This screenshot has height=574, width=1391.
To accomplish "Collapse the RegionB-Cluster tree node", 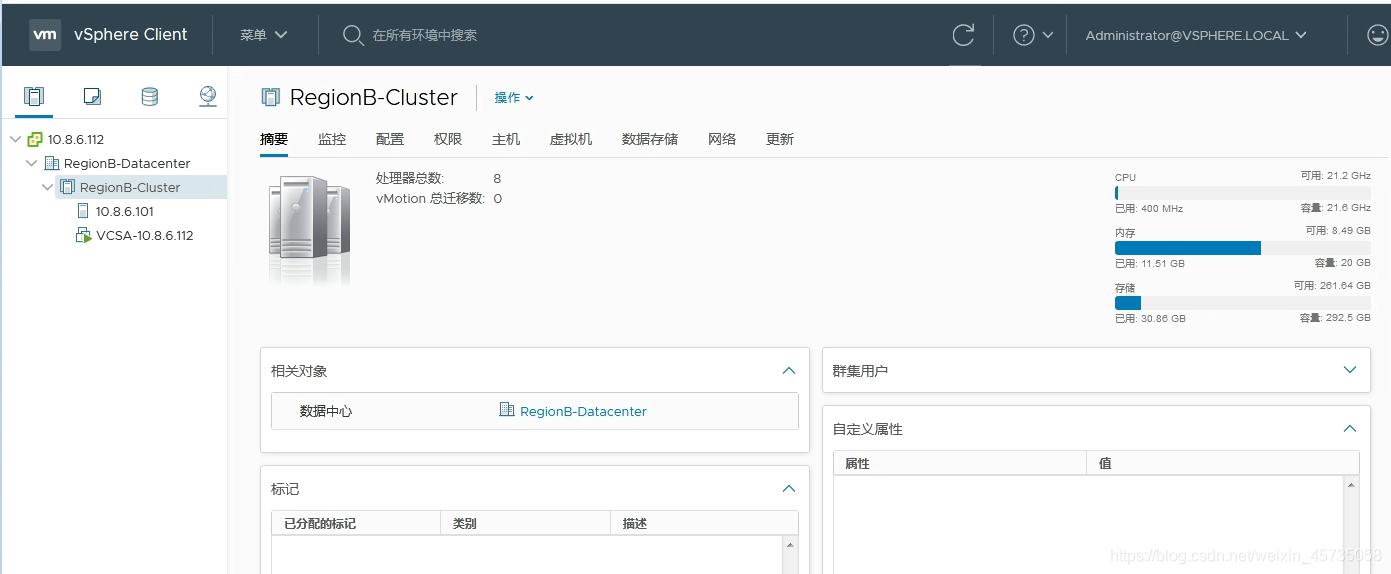I will pos(47,187).
